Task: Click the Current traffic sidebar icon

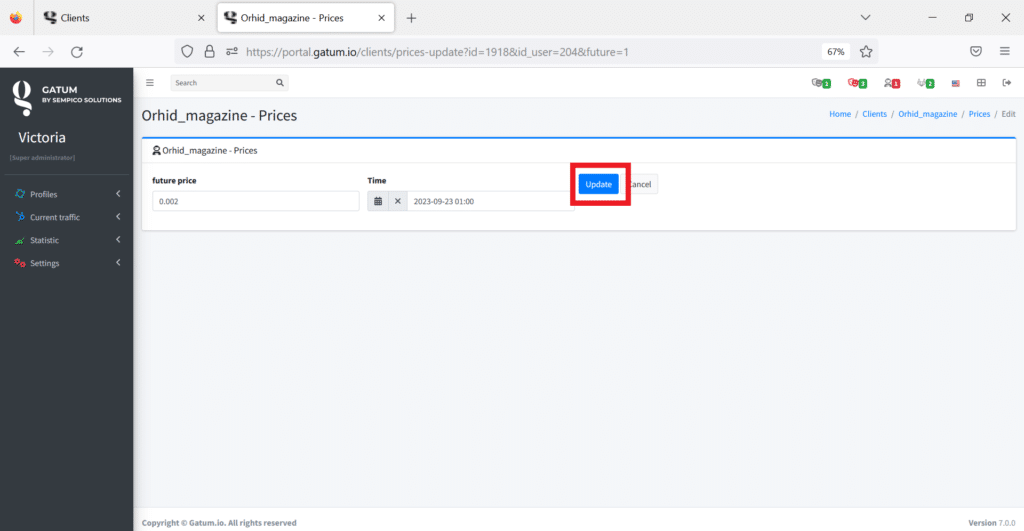Action: (20, 217)
